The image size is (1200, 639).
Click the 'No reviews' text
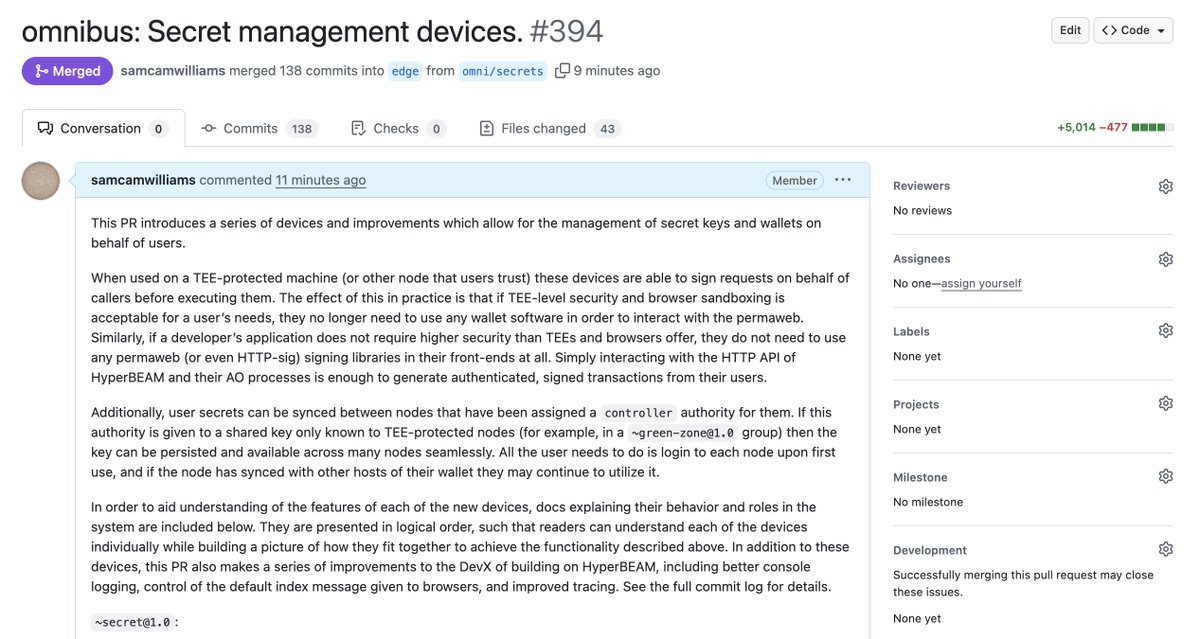tap(922, 210)
